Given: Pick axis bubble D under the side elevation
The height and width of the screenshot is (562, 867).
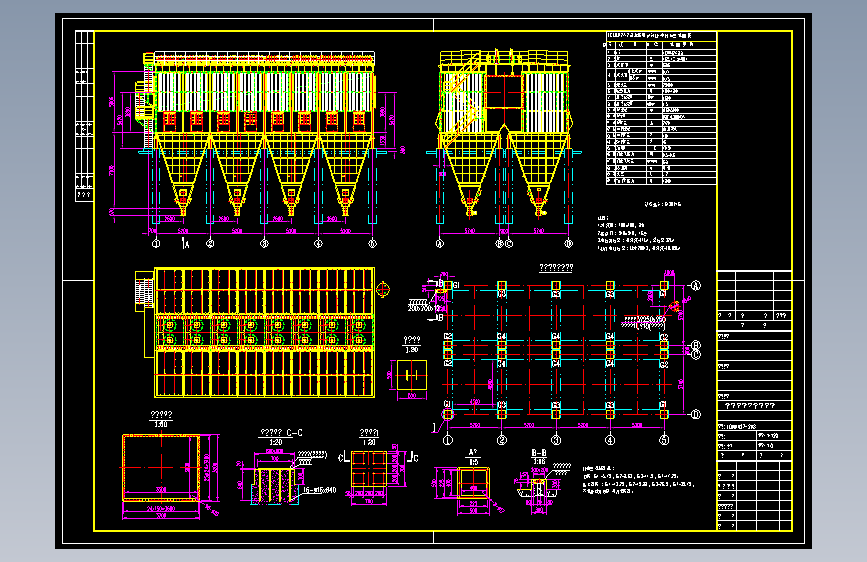Looking at the screenshot, I should 568,243.
